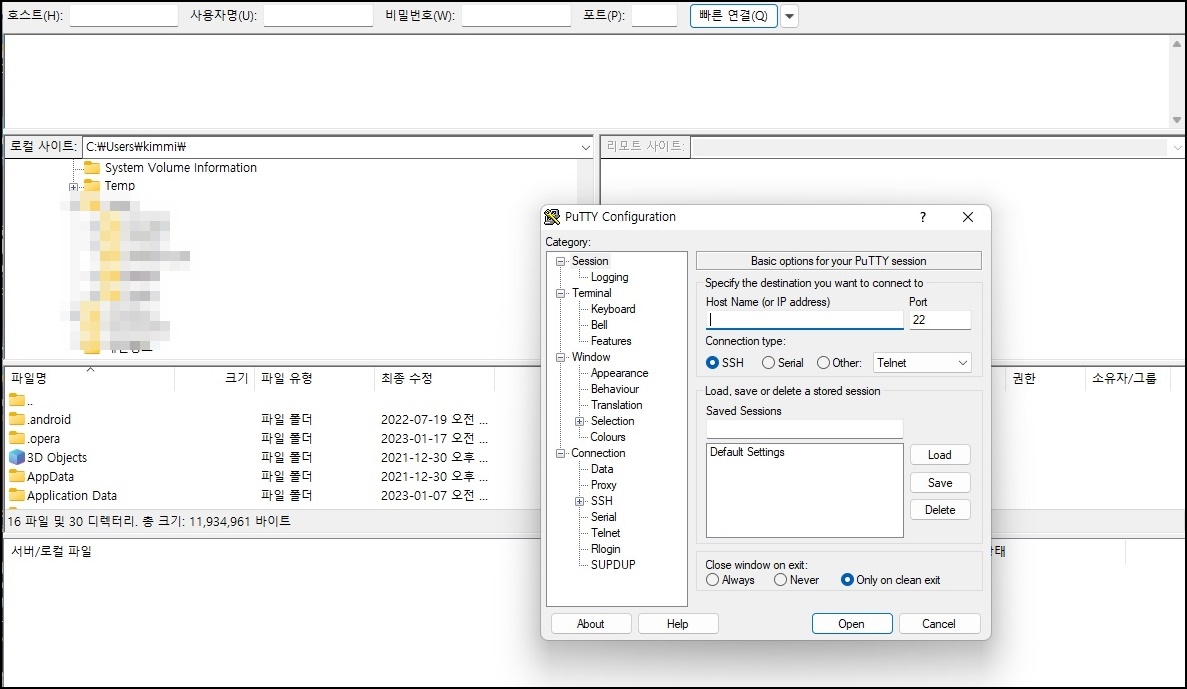Click the message log scrollbar up arrow
The height and width of the screenshot is (689, 1187).
[x=1176, y=44]
